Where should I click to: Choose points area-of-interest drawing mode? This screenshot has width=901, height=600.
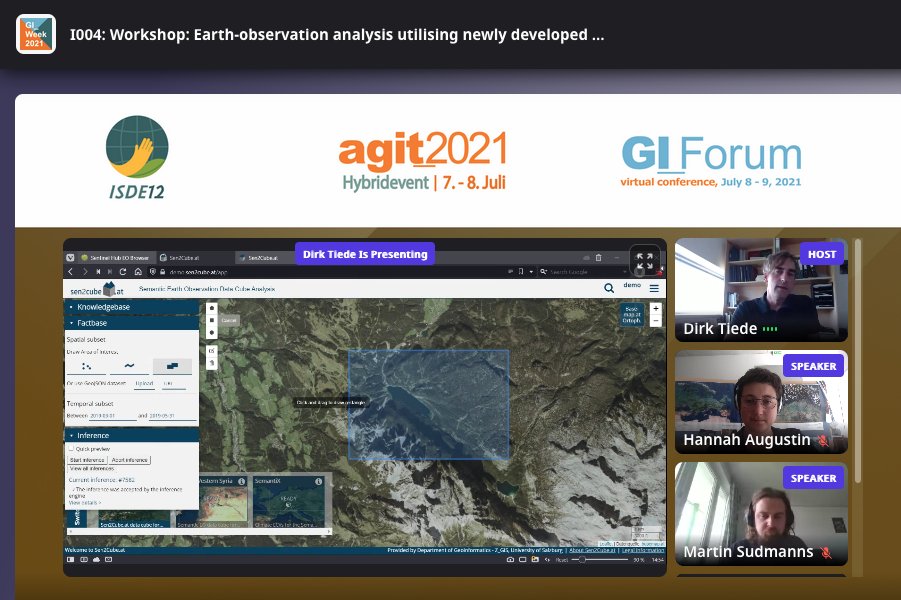pyautogui.click(x=86, y=366)
